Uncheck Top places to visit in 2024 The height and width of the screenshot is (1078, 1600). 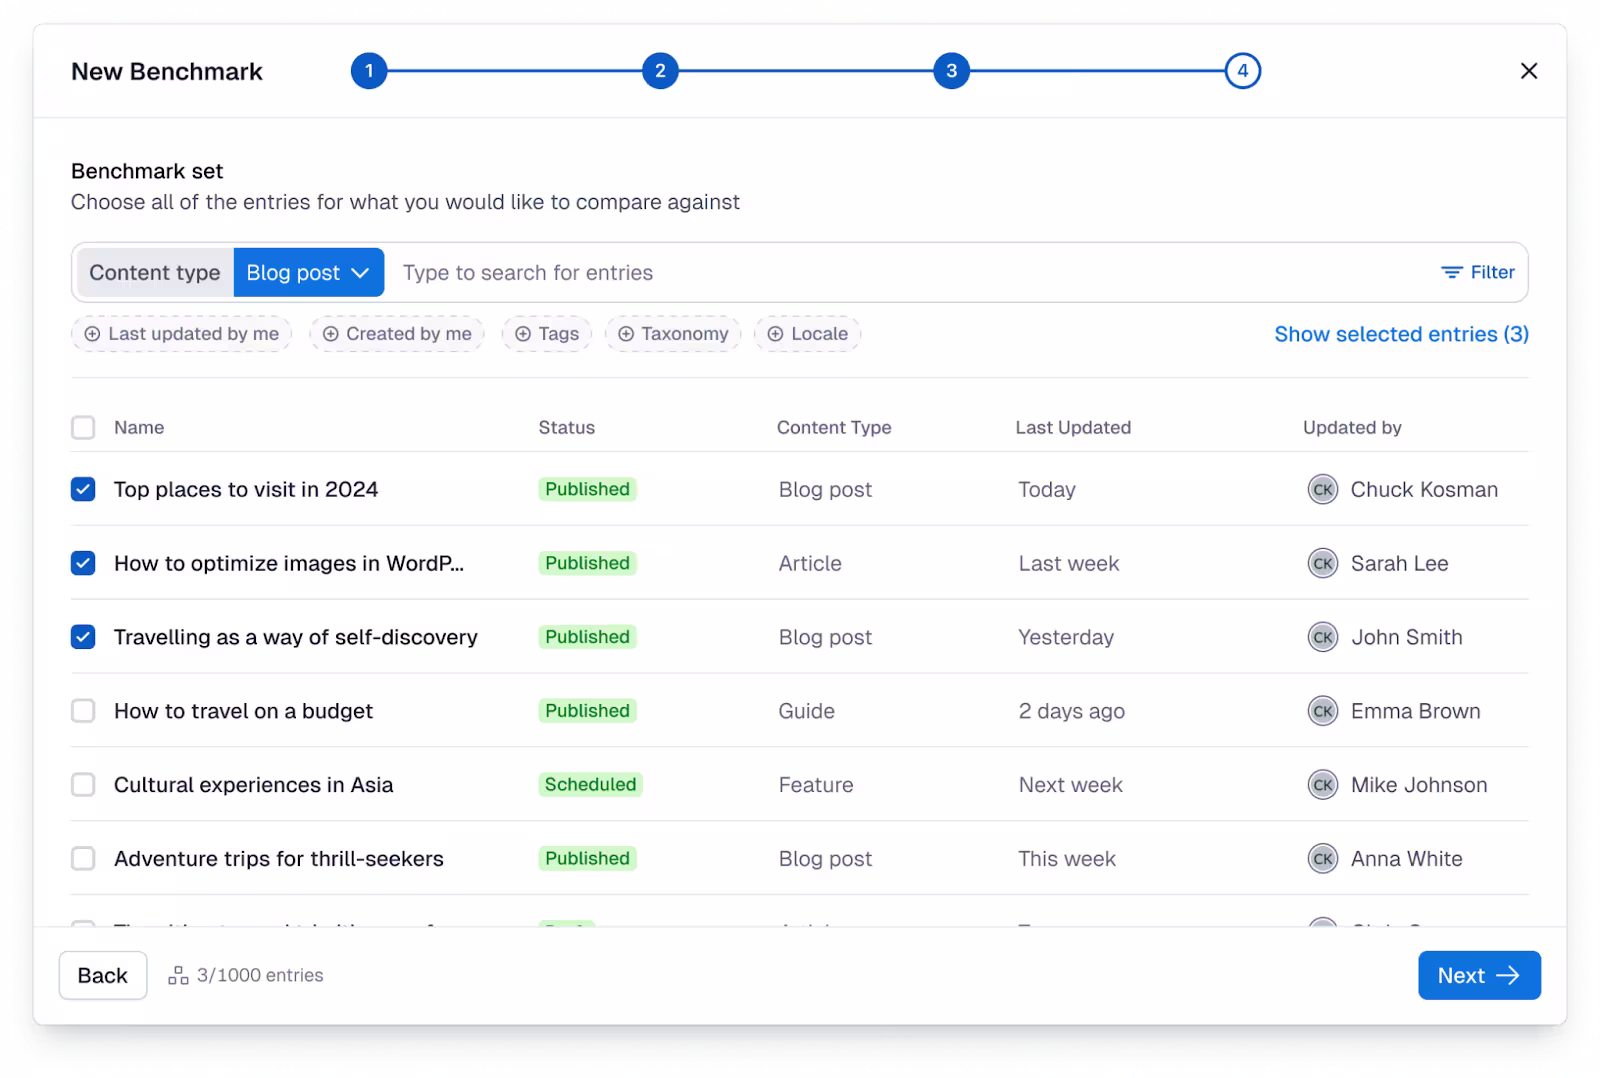click(x=83, y=489)
